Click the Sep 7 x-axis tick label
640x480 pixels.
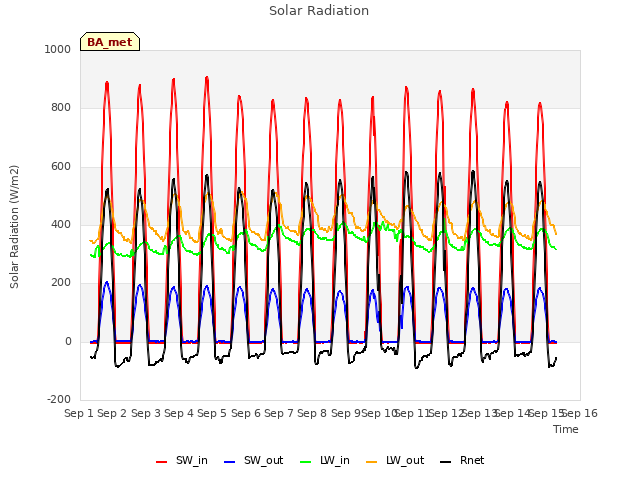[279, 413]
